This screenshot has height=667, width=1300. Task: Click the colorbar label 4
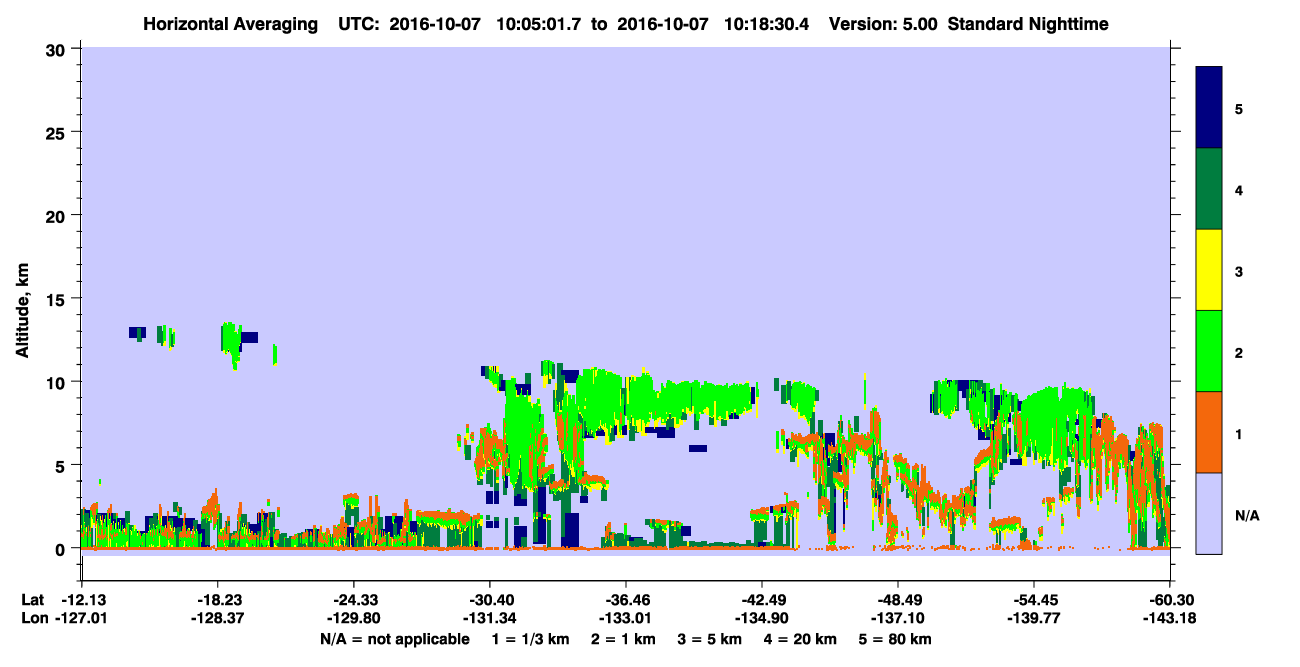click(1239, 190)
